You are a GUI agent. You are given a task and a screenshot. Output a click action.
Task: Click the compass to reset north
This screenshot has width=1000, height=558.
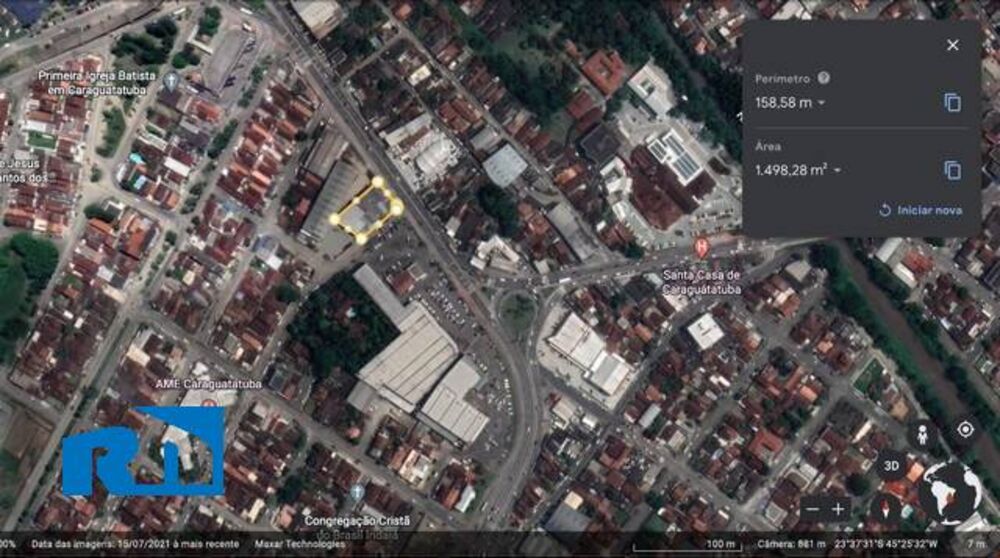pyautogui.click(x=885, y=509)
